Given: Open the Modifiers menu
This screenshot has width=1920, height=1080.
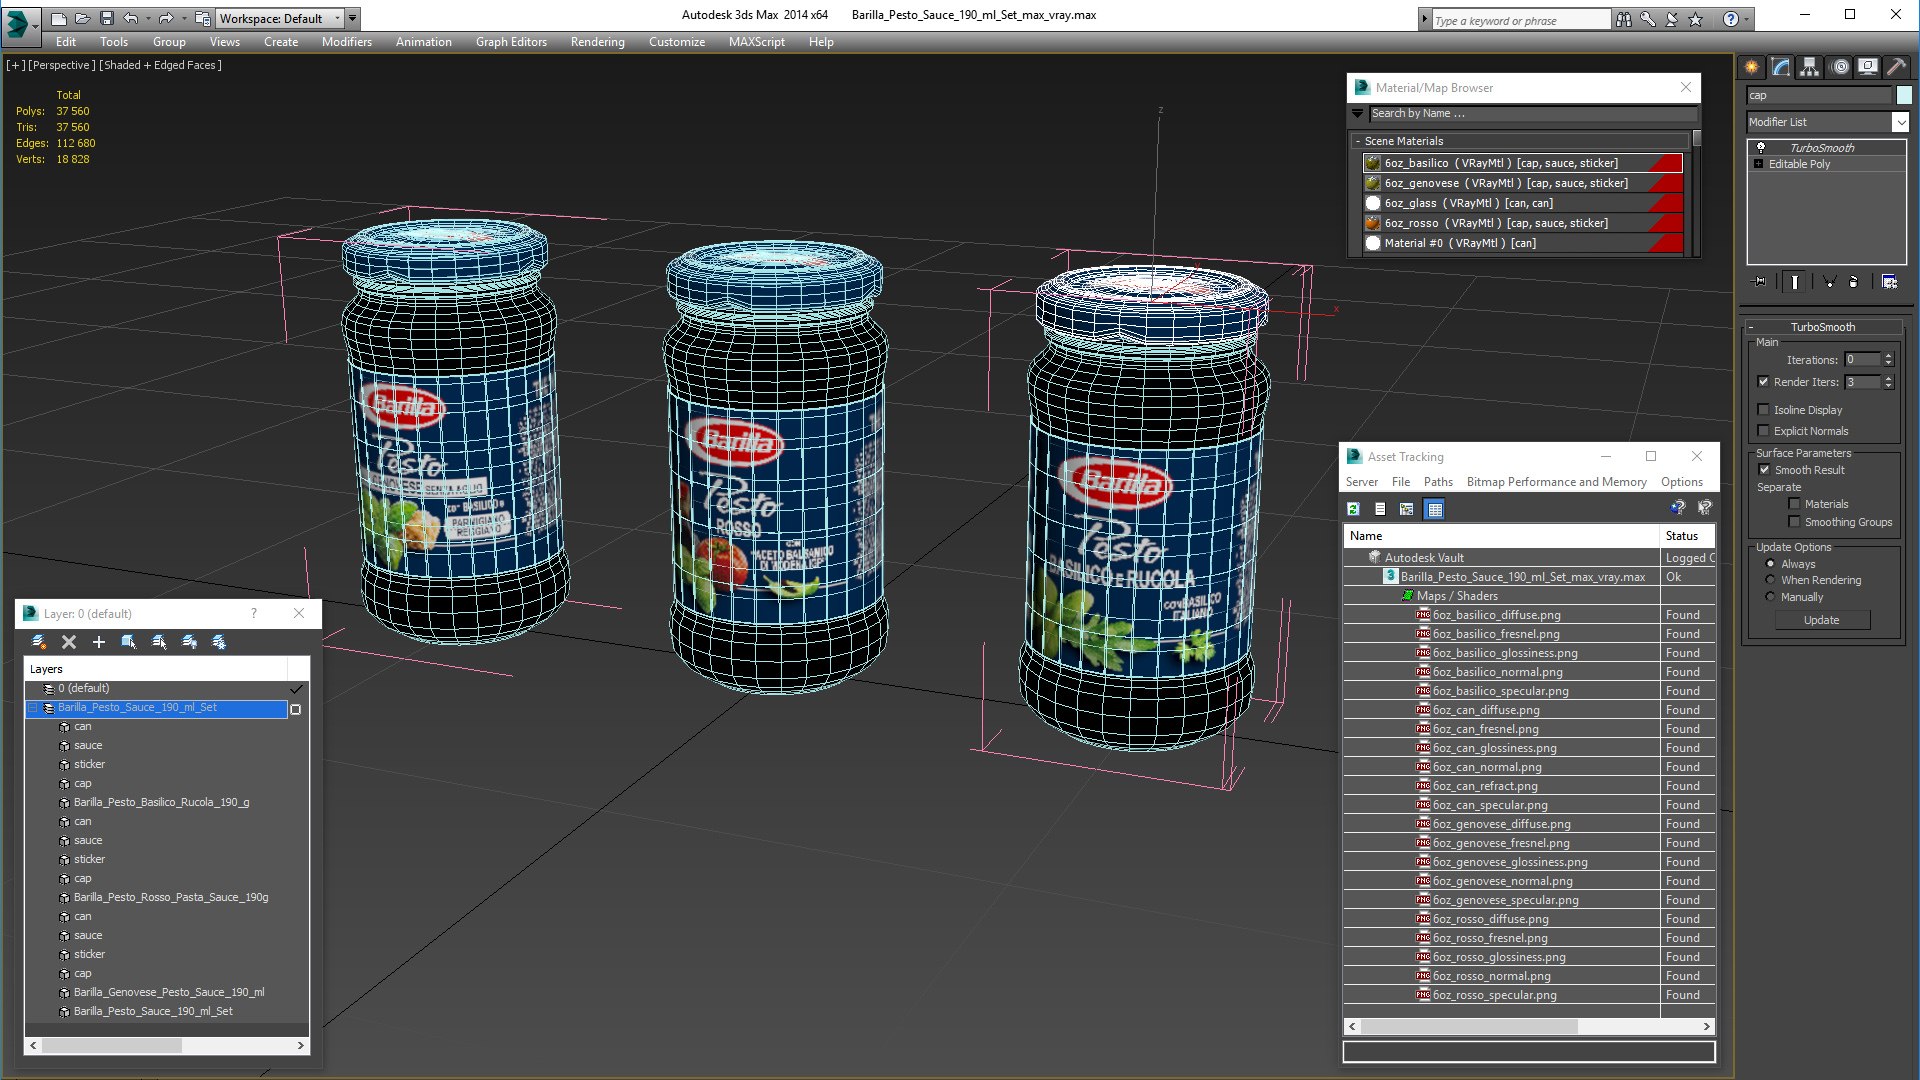Looking at the screenshot, I should pos(347,42).
